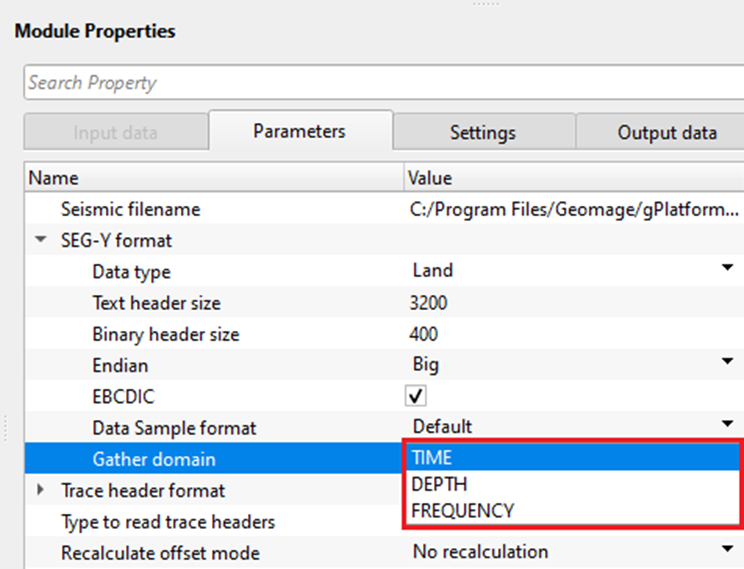Click the Binary header size value 400
Image resolution: width=744 pixels, height=569 pixels.
[x=424, y=334]
